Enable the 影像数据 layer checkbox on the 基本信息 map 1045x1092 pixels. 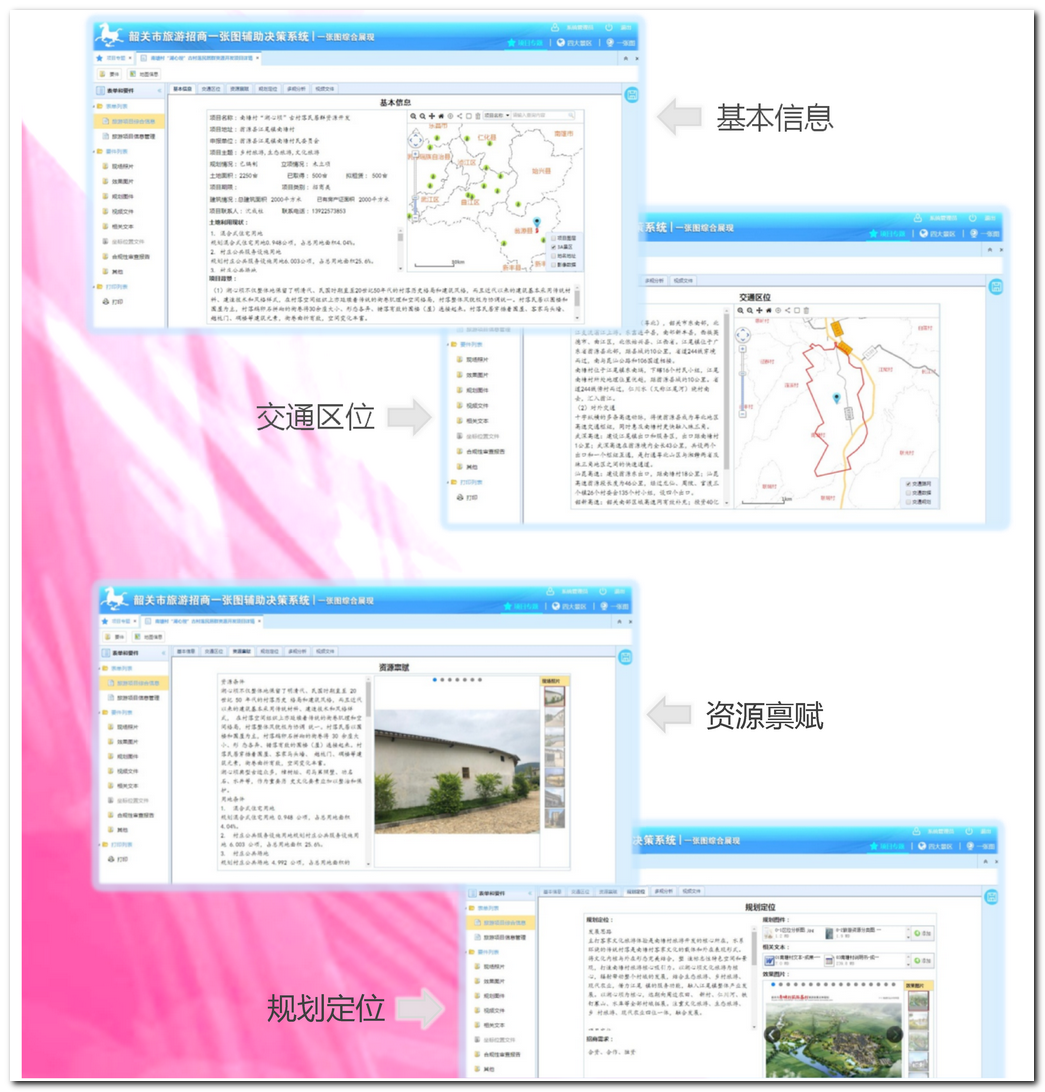click(552, 265)
